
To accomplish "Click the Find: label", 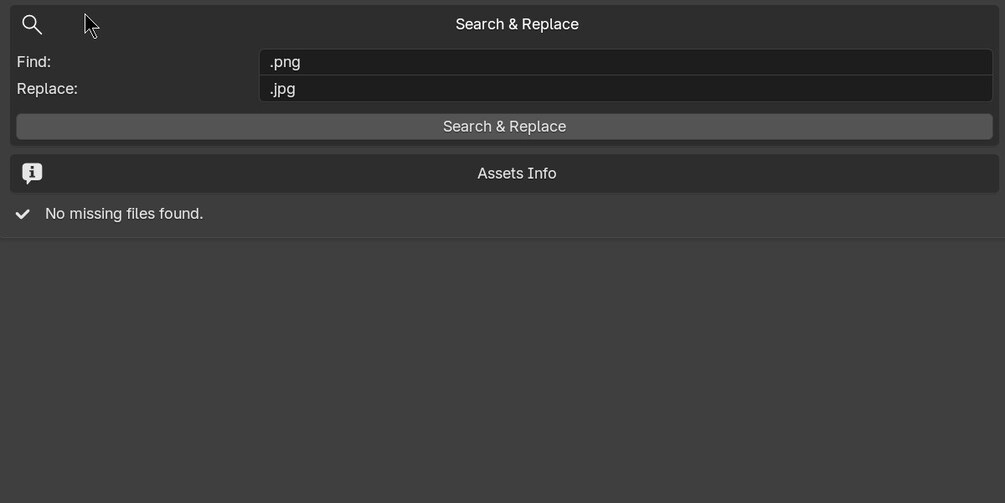I will point(34,62).
